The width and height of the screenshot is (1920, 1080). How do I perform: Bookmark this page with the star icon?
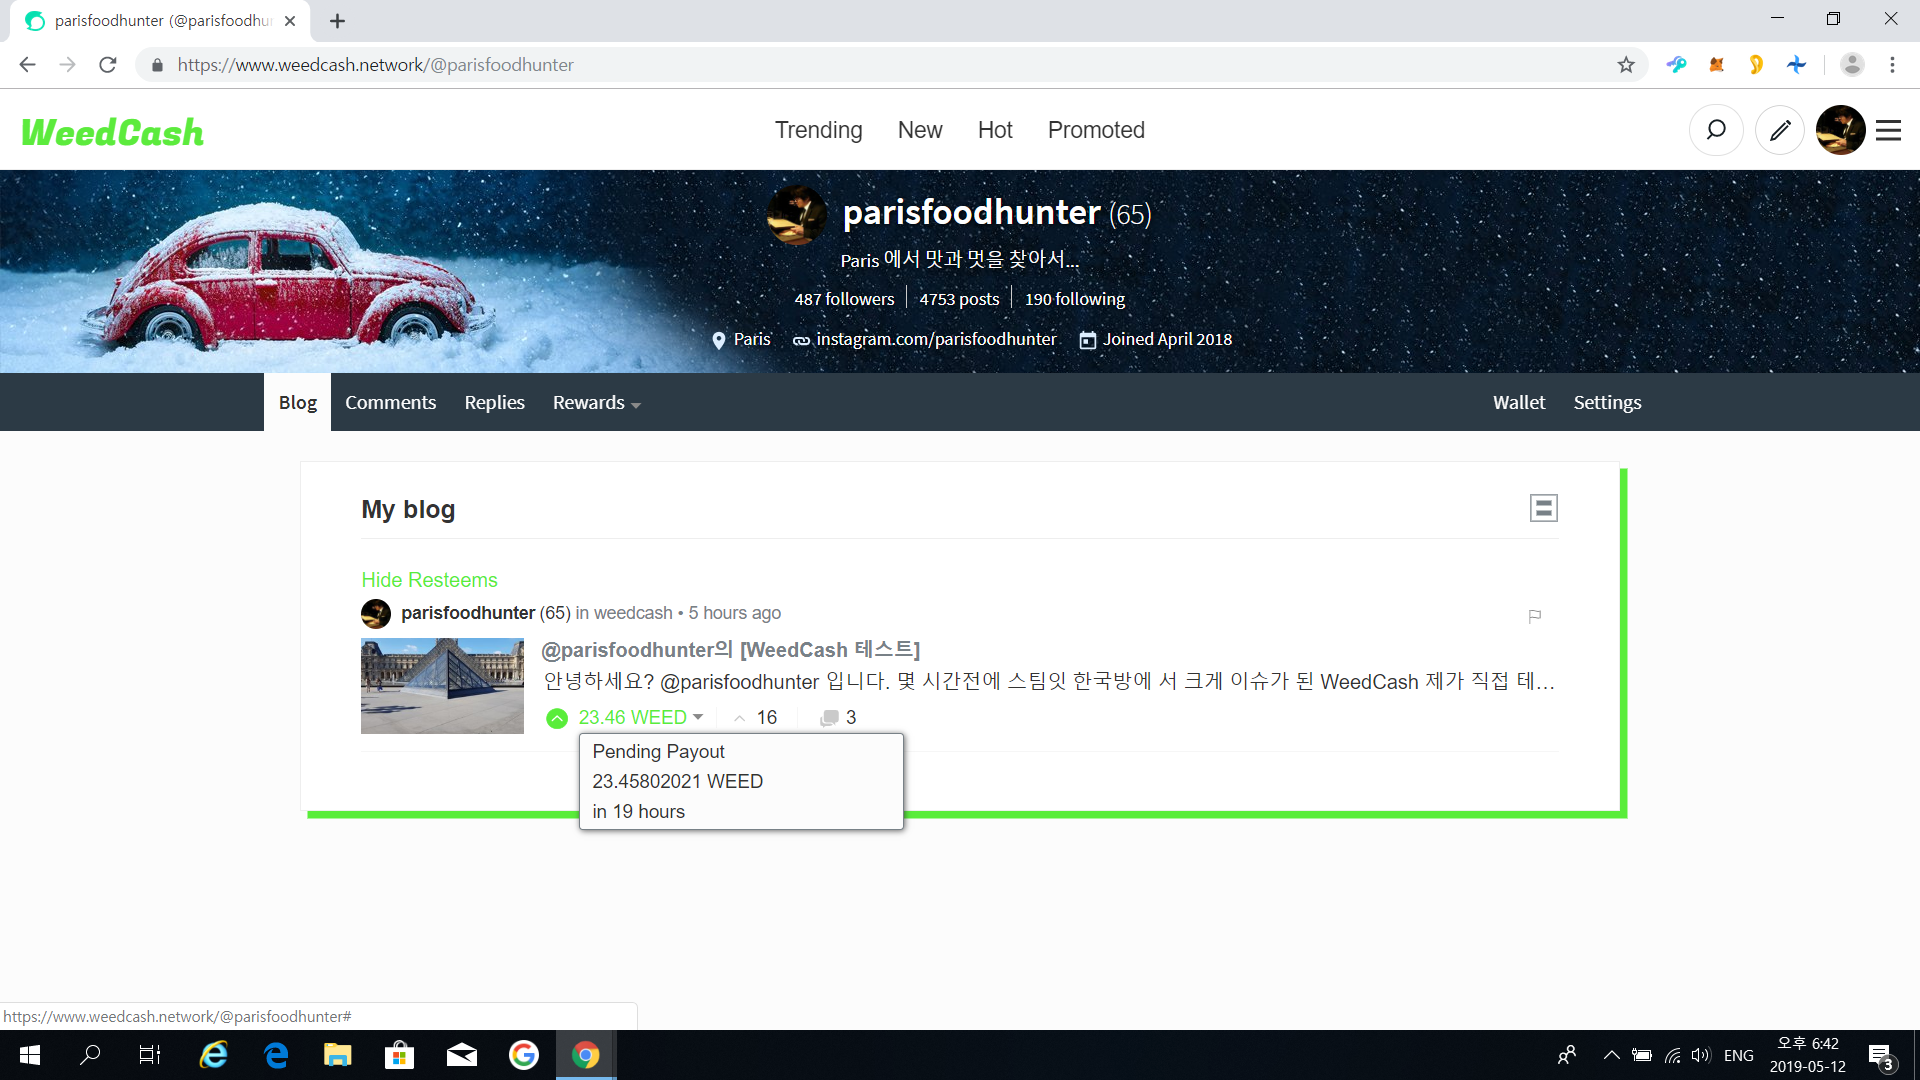[x=1626, y=65]
